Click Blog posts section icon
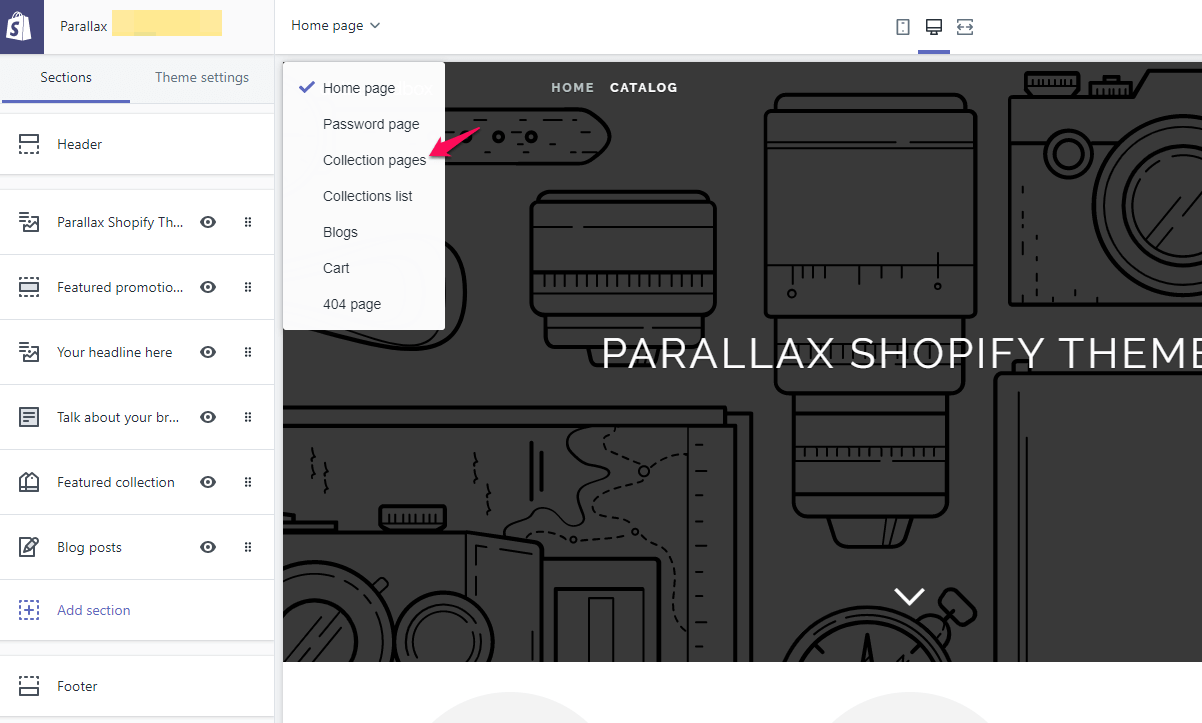Viewport: 1202px width, 723px height. [29, 547]
